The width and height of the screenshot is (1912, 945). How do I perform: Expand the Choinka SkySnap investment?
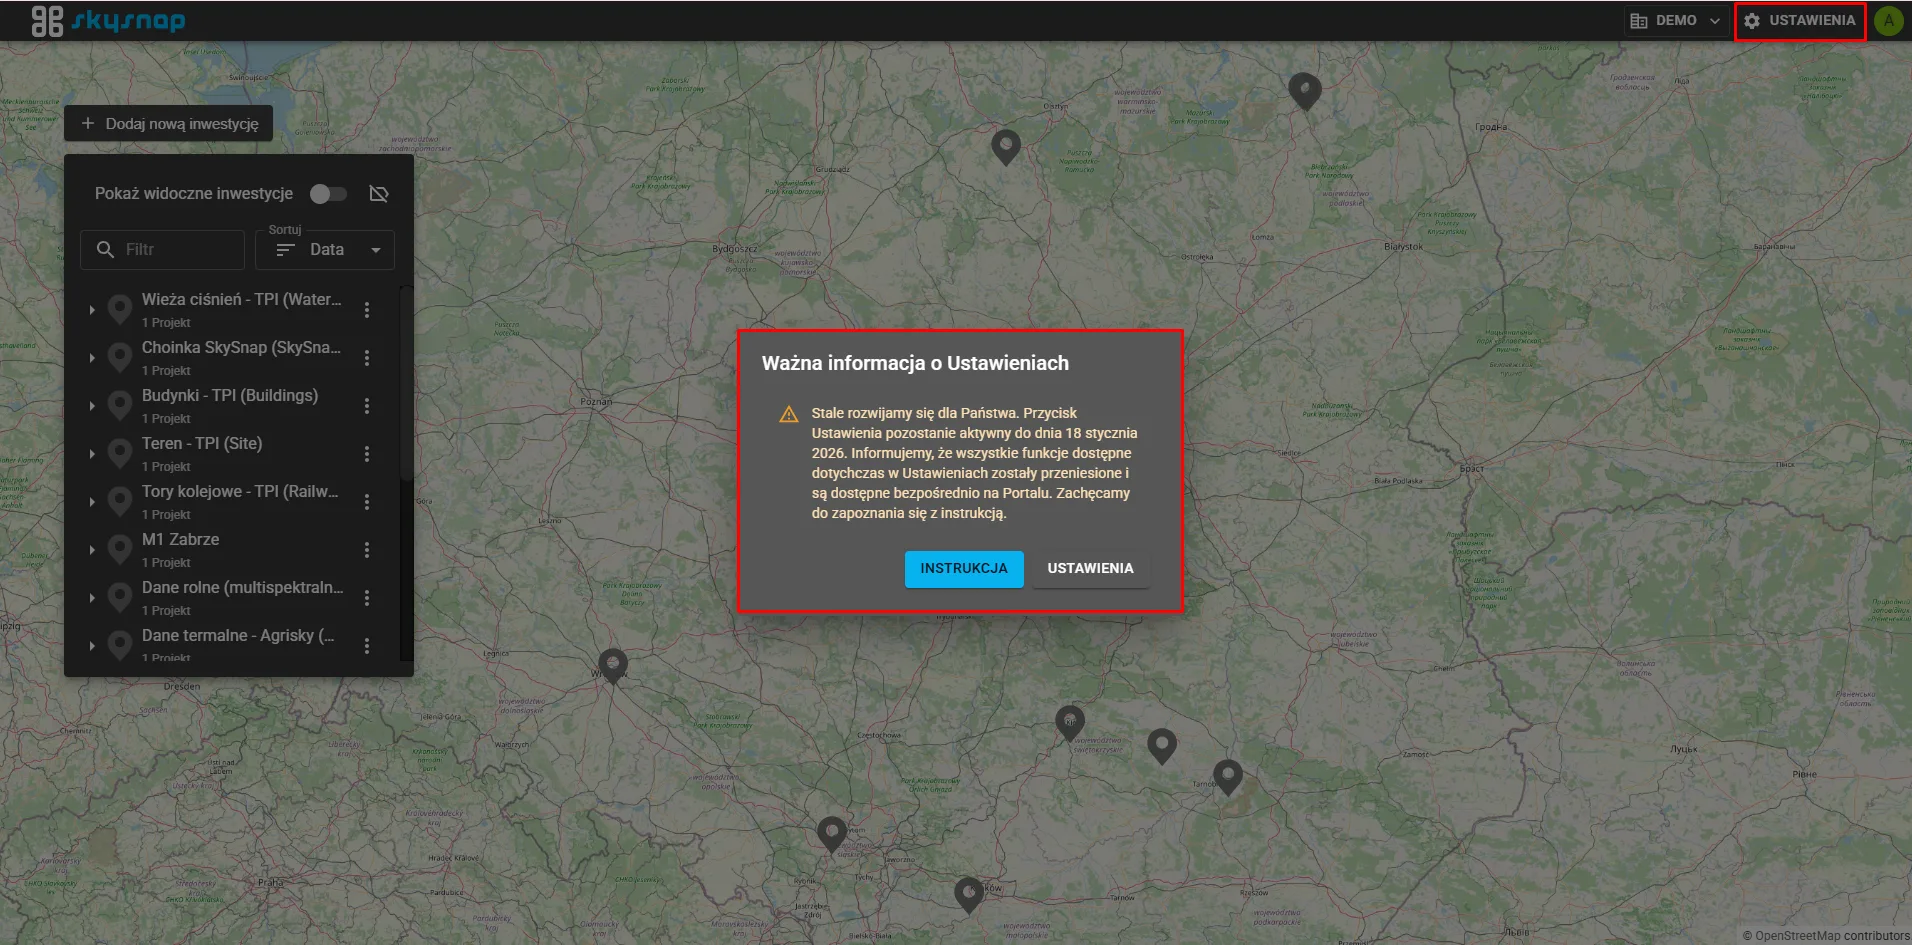[92, 358]
